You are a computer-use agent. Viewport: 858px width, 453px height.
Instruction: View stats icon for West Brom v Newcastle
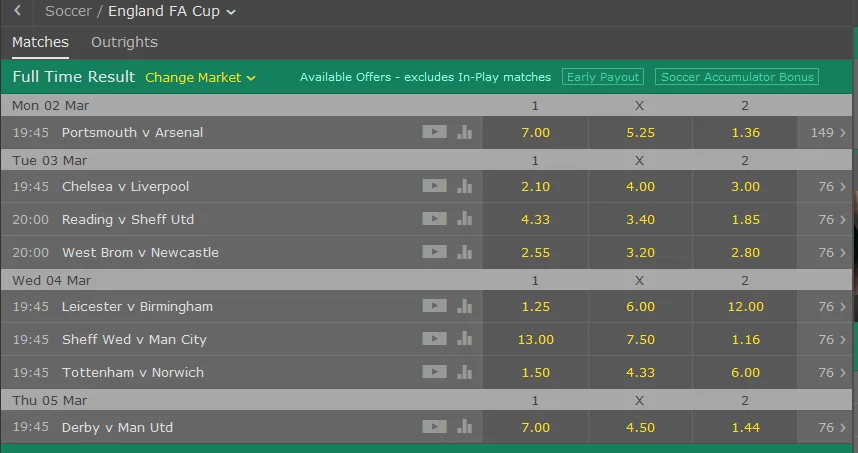coord(464,252)
